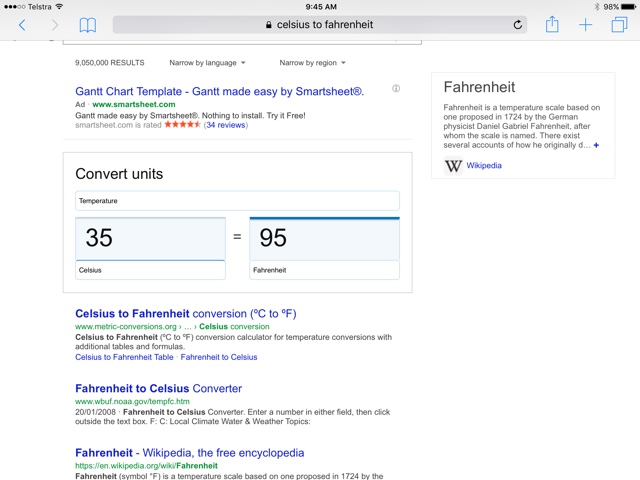Open Wikipedia link in Fahrenheit panel
Image resolution: width=640 pixels, height=480 pixels.
tap(484, 165)
